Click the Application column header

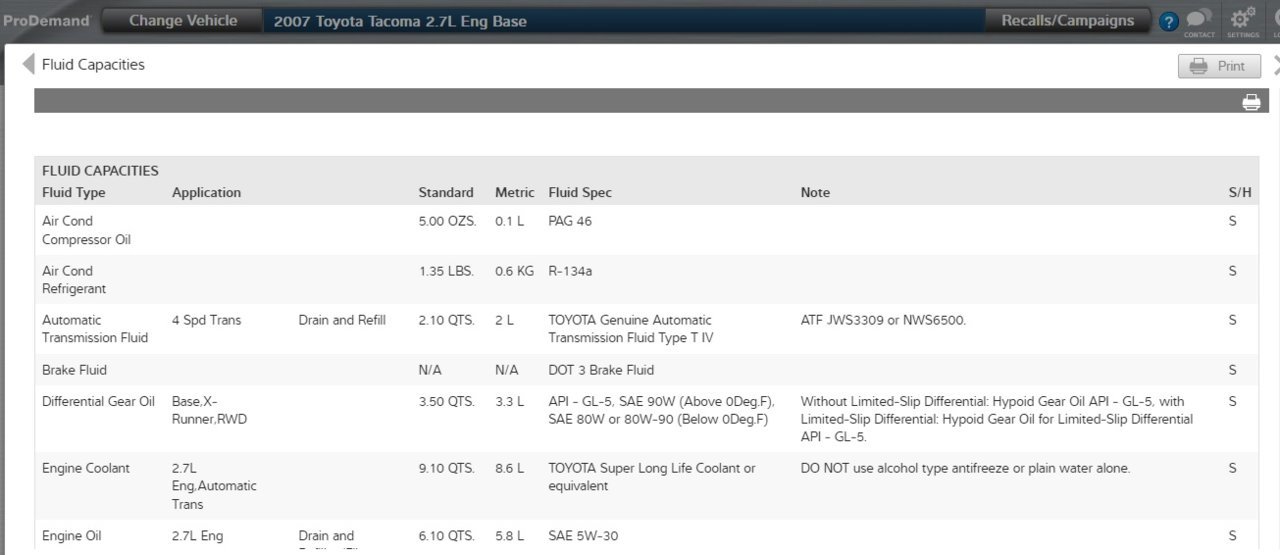click(x=206, y=192)
